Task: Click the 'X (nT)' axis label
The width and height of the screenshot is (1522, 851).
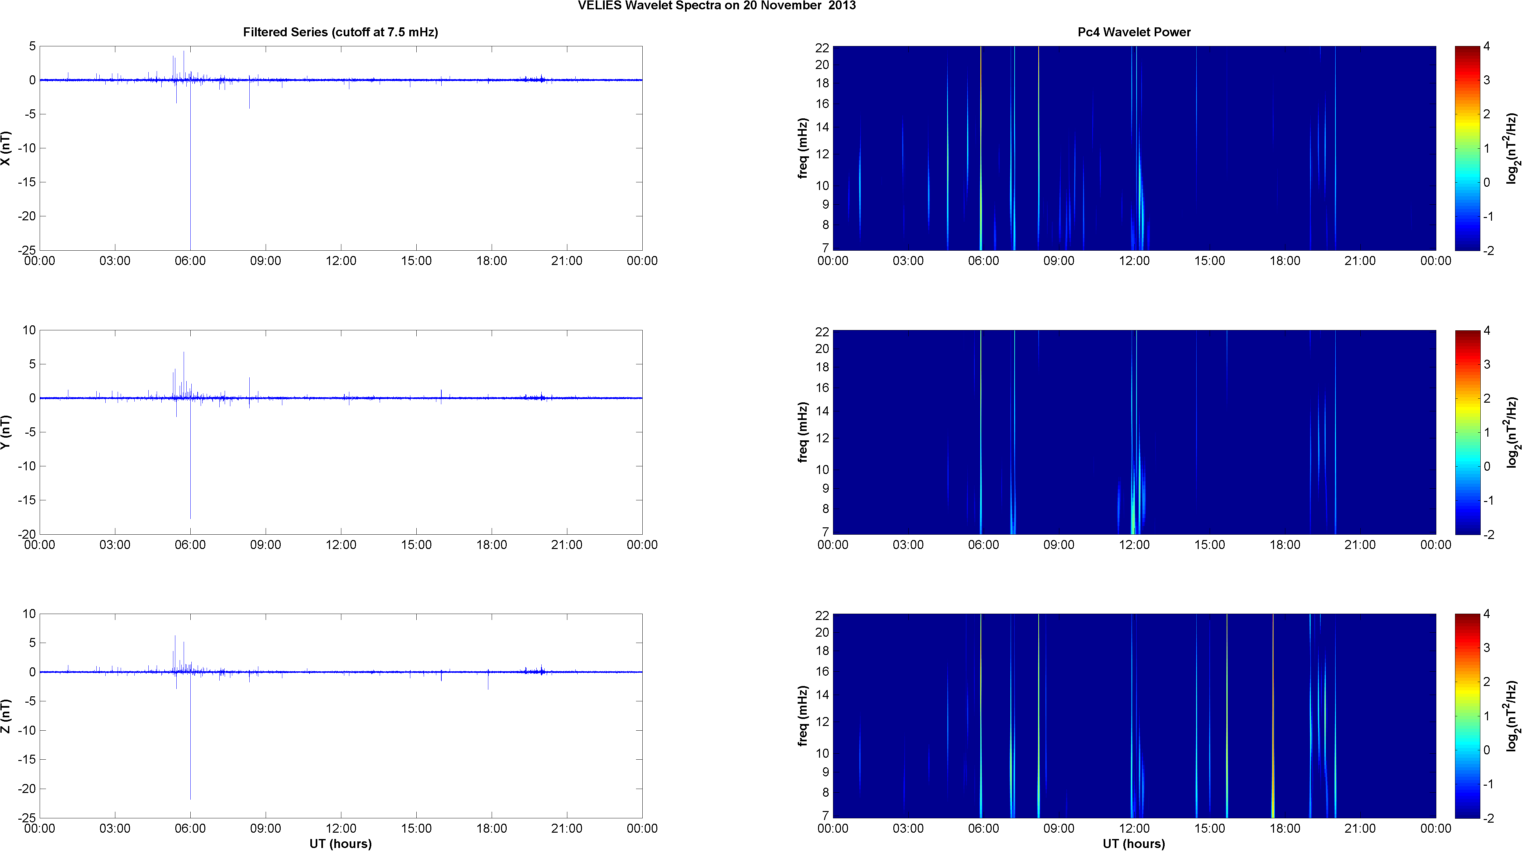Action: coord(6,148)
